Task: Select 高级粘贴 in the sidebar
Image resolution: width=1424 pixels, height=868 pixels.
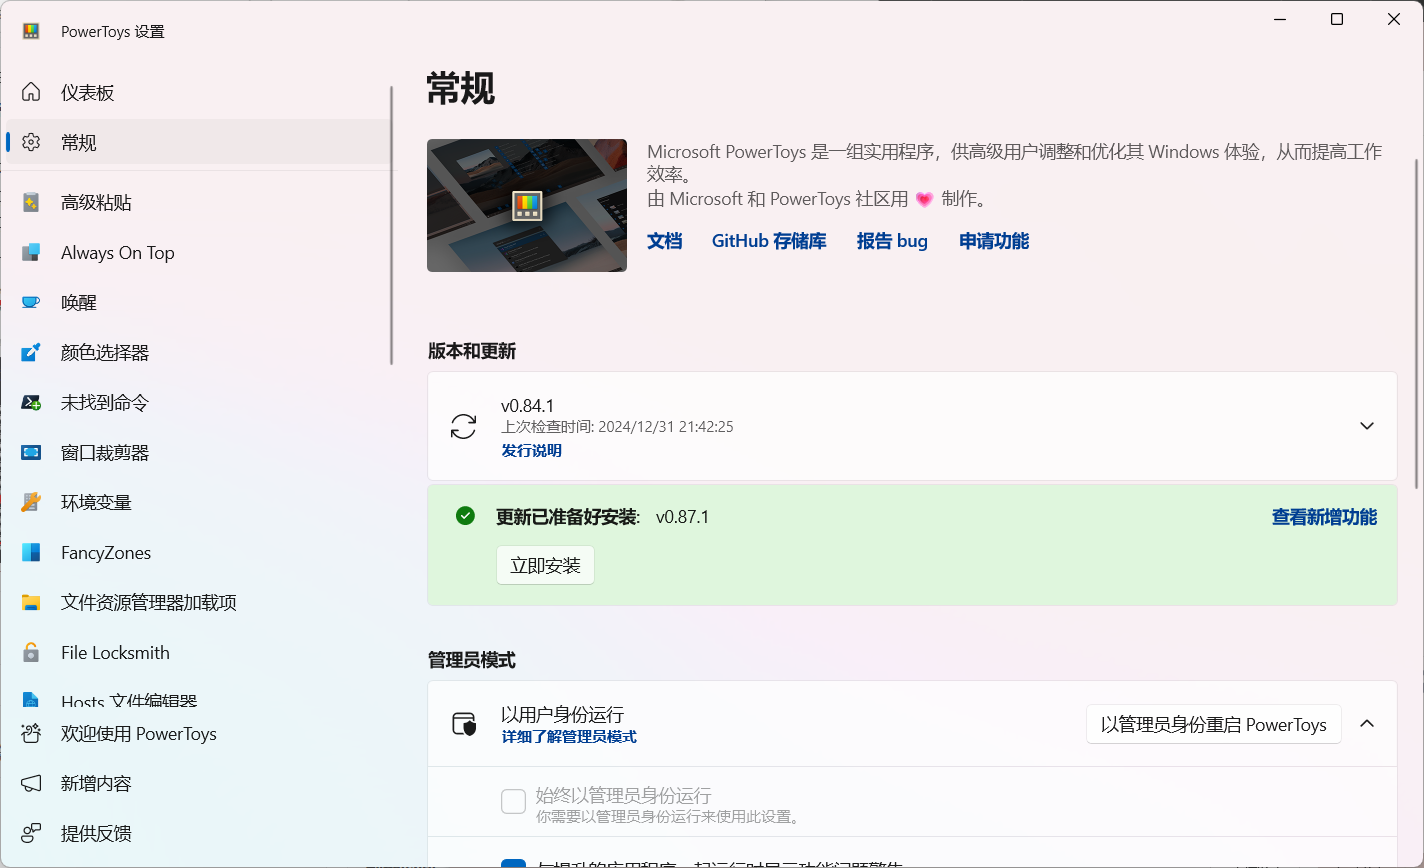Action: [198, 202]
